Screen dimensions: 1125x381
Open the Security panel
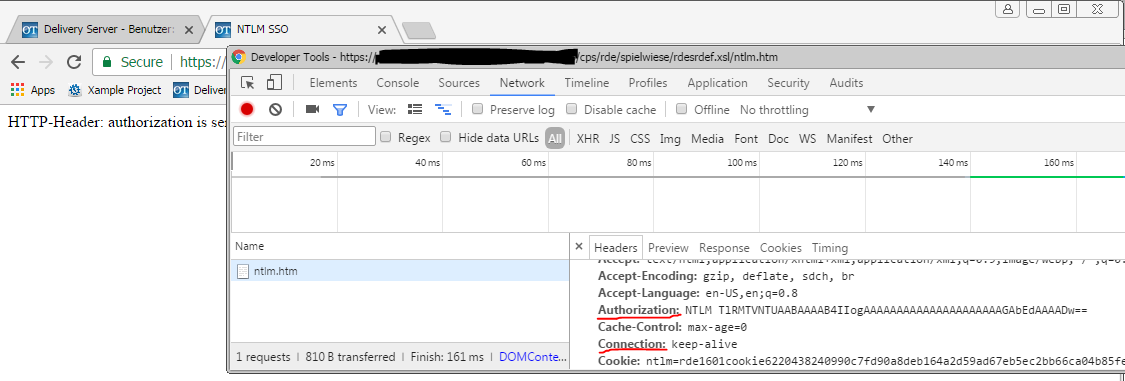[x=789, y=83]
